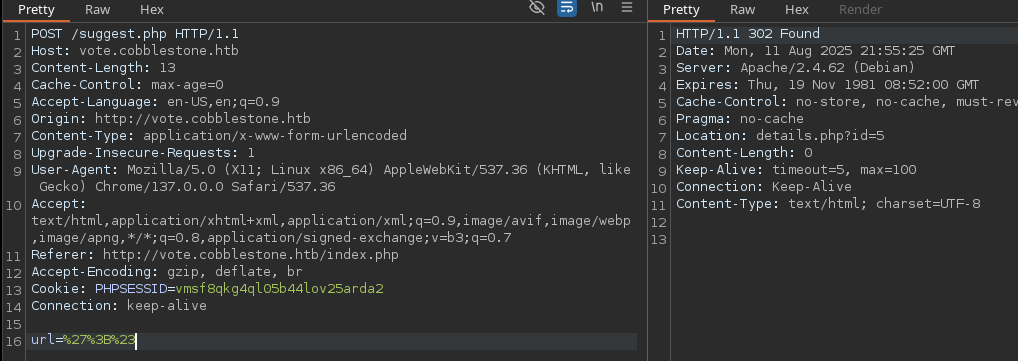This screenshot has width=1018, height=361.
Task: Click the Accept: header name
Action: point(58,204)
